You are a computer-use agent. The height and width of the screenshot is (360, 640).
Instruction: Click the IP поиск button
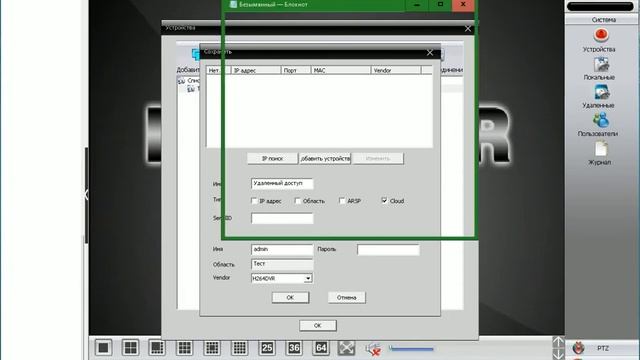272,158
